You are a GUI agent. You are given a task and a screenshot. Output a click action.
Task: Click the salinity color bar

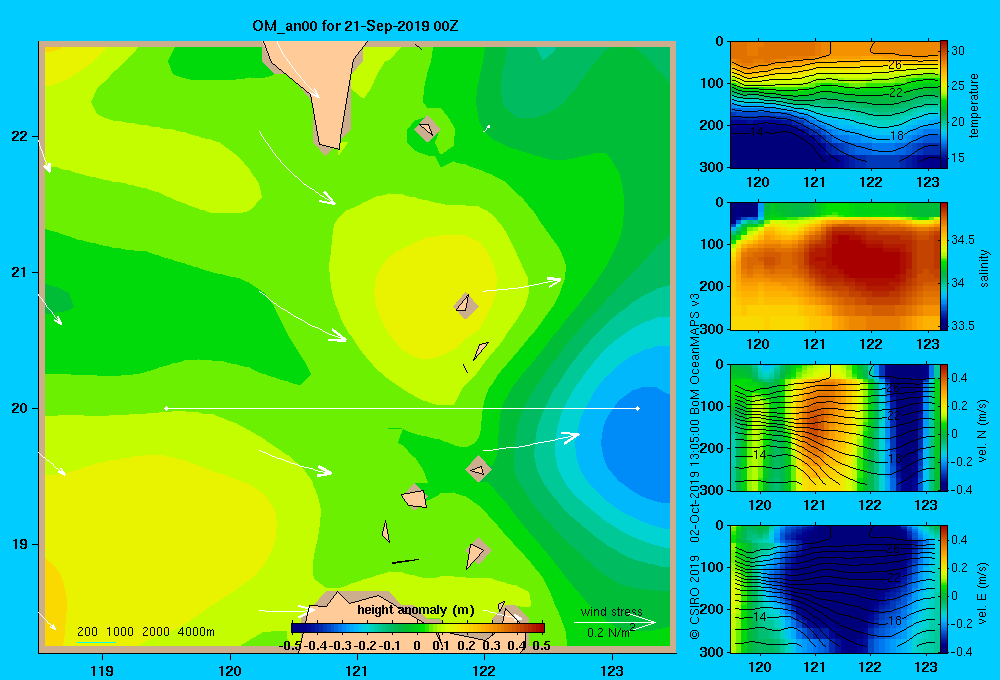tap(944, 266)
